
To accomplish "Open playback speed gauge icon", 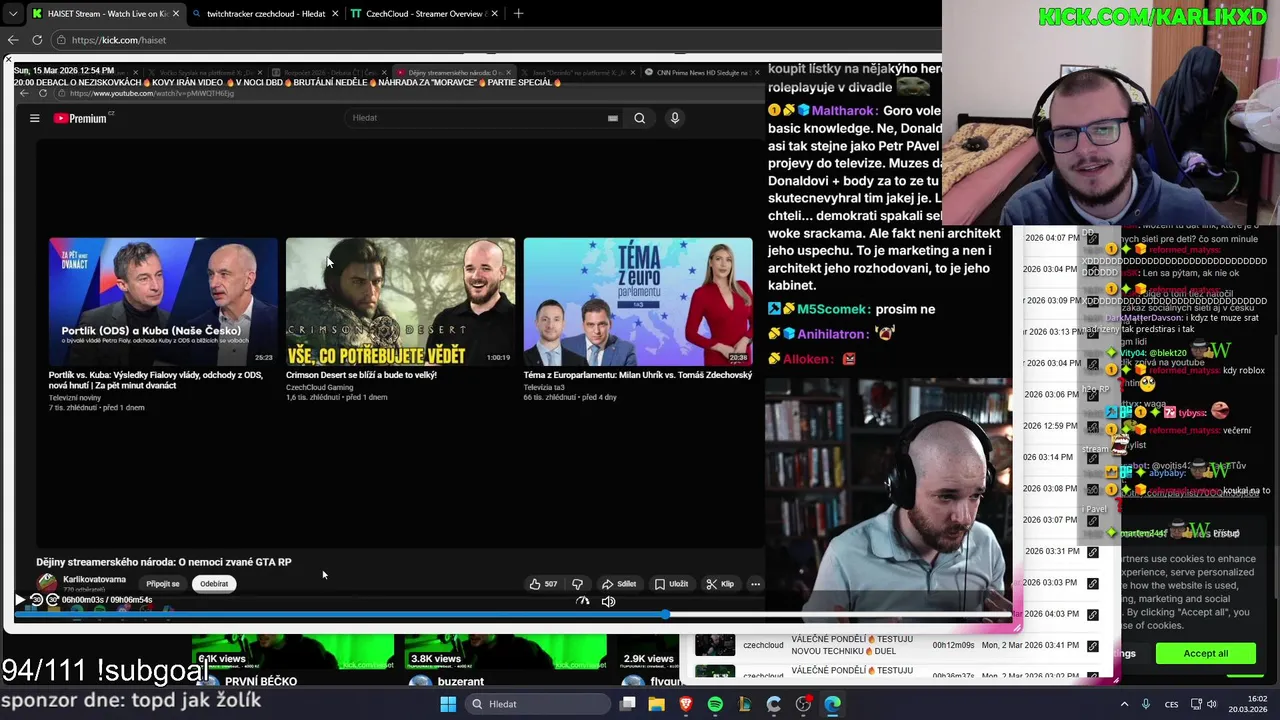I will coord(583,601).
